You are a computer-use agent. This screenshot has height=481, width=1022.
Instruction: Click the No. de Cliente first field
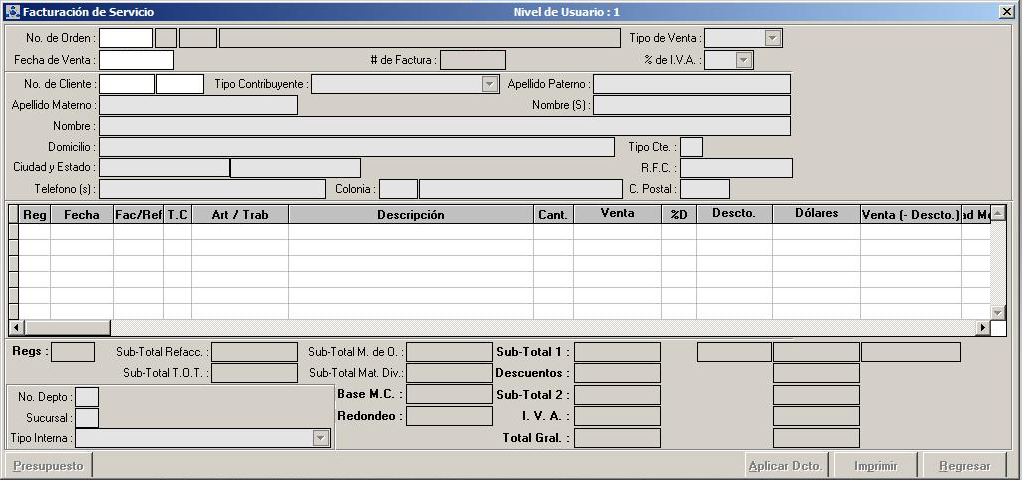tap(127, 84)
